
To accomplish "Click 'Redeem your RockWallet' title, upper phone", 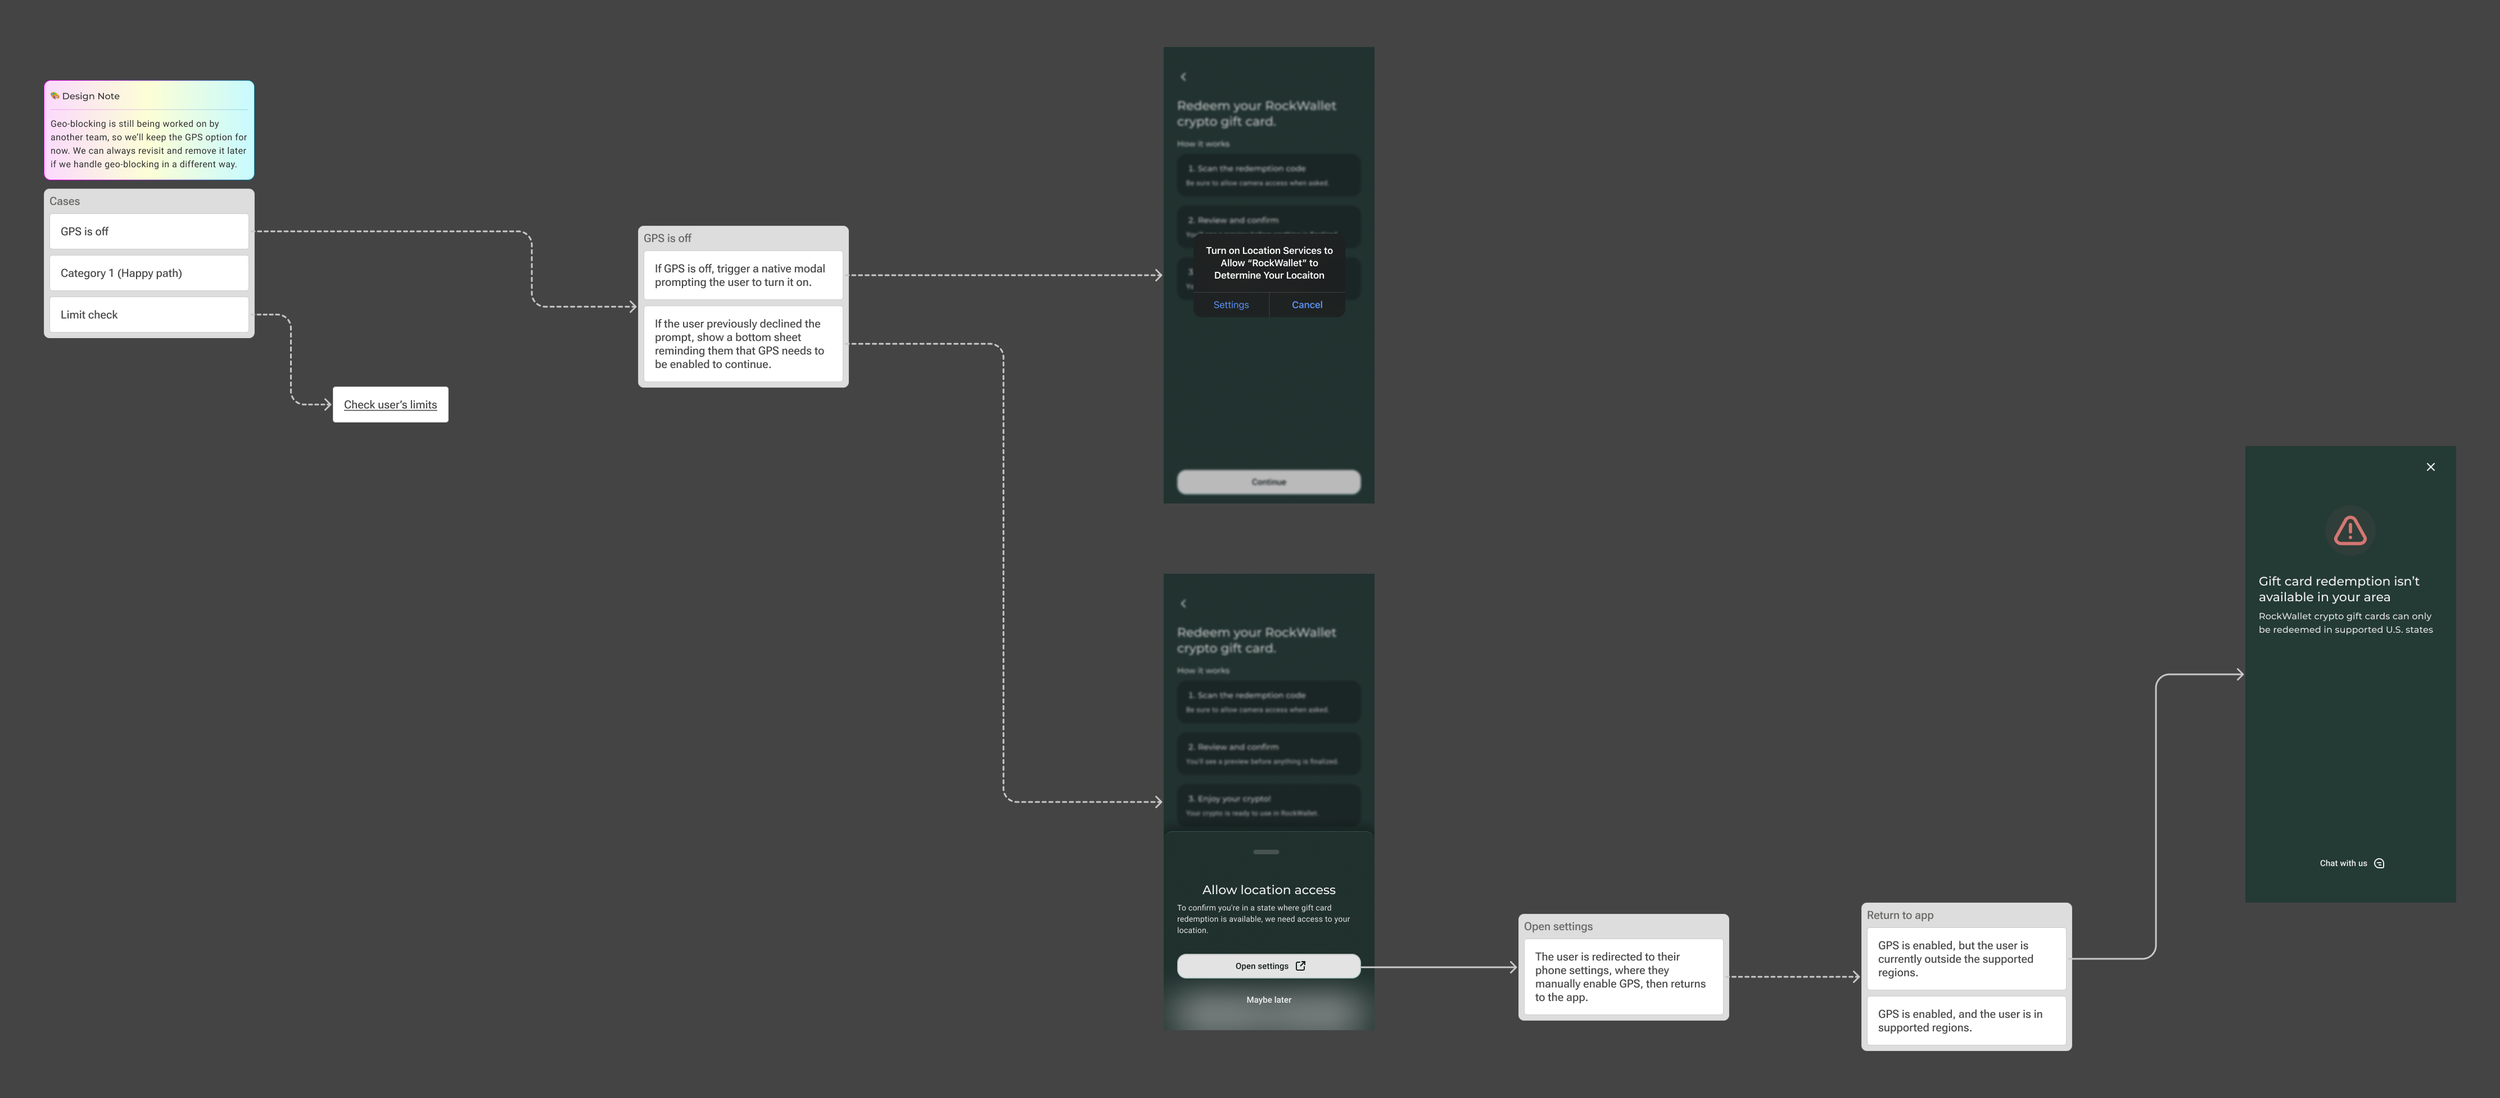I will coord(1256,113).
